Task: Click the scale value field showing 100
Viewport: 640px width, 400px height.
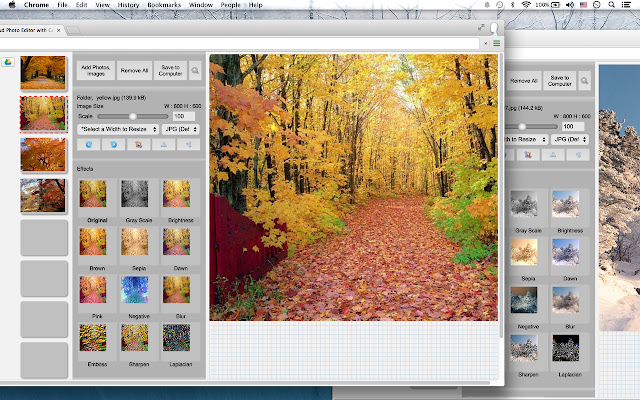Action: [183, 116]
